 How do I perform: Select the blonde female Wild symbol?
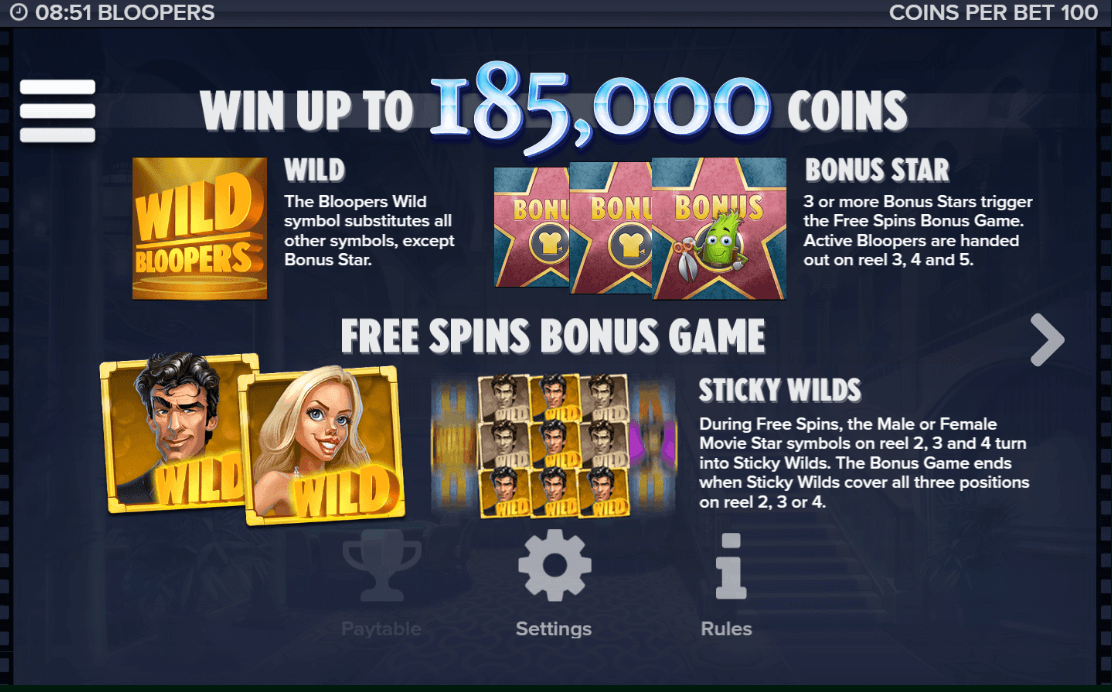point(323,446)
